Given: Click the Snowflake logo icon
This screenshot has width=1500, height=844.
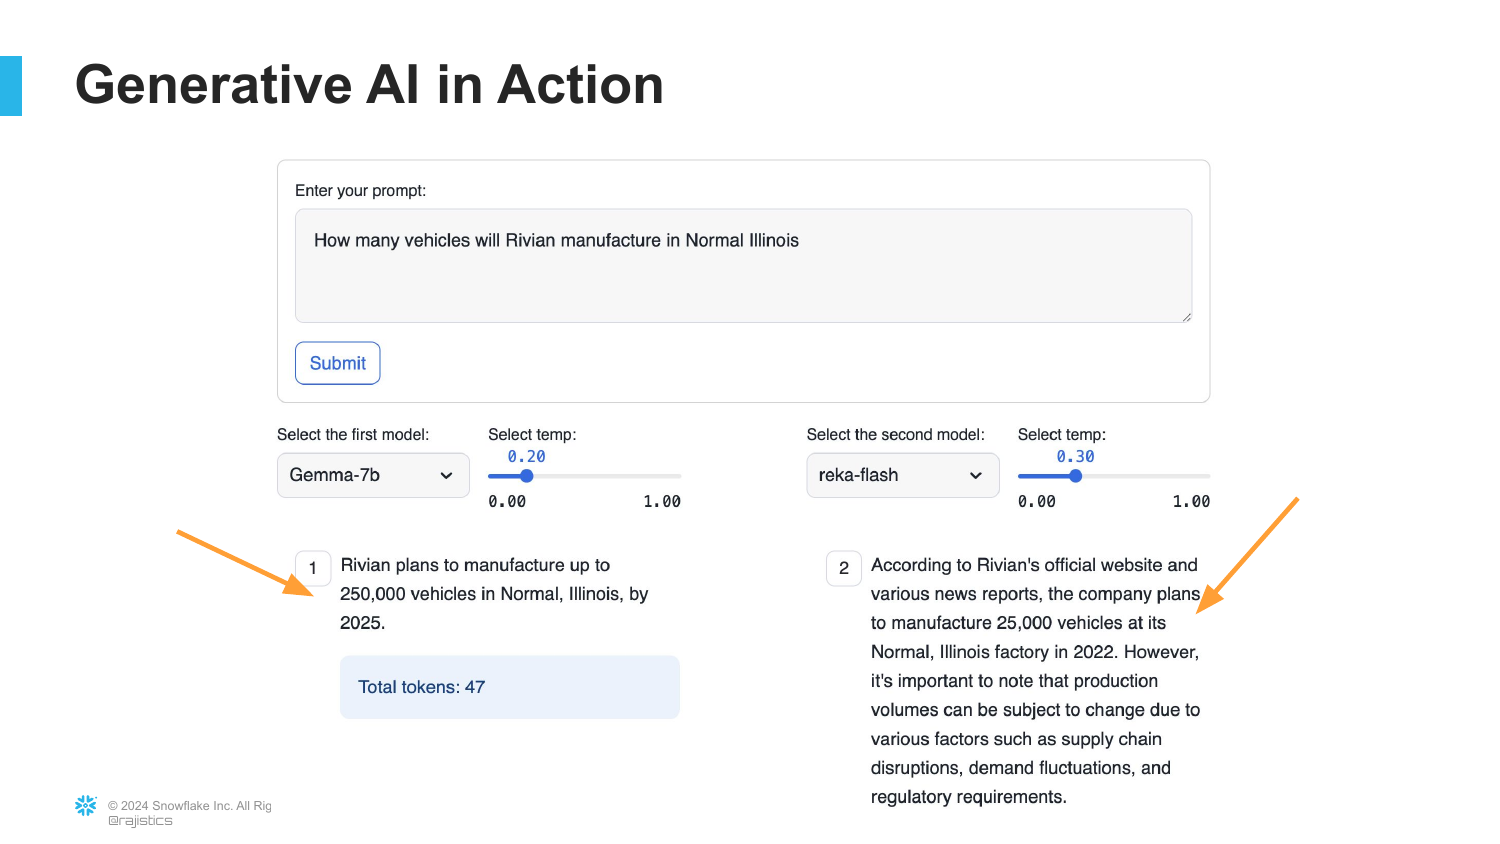Looking at the screenshot, I should coord(86,806).
